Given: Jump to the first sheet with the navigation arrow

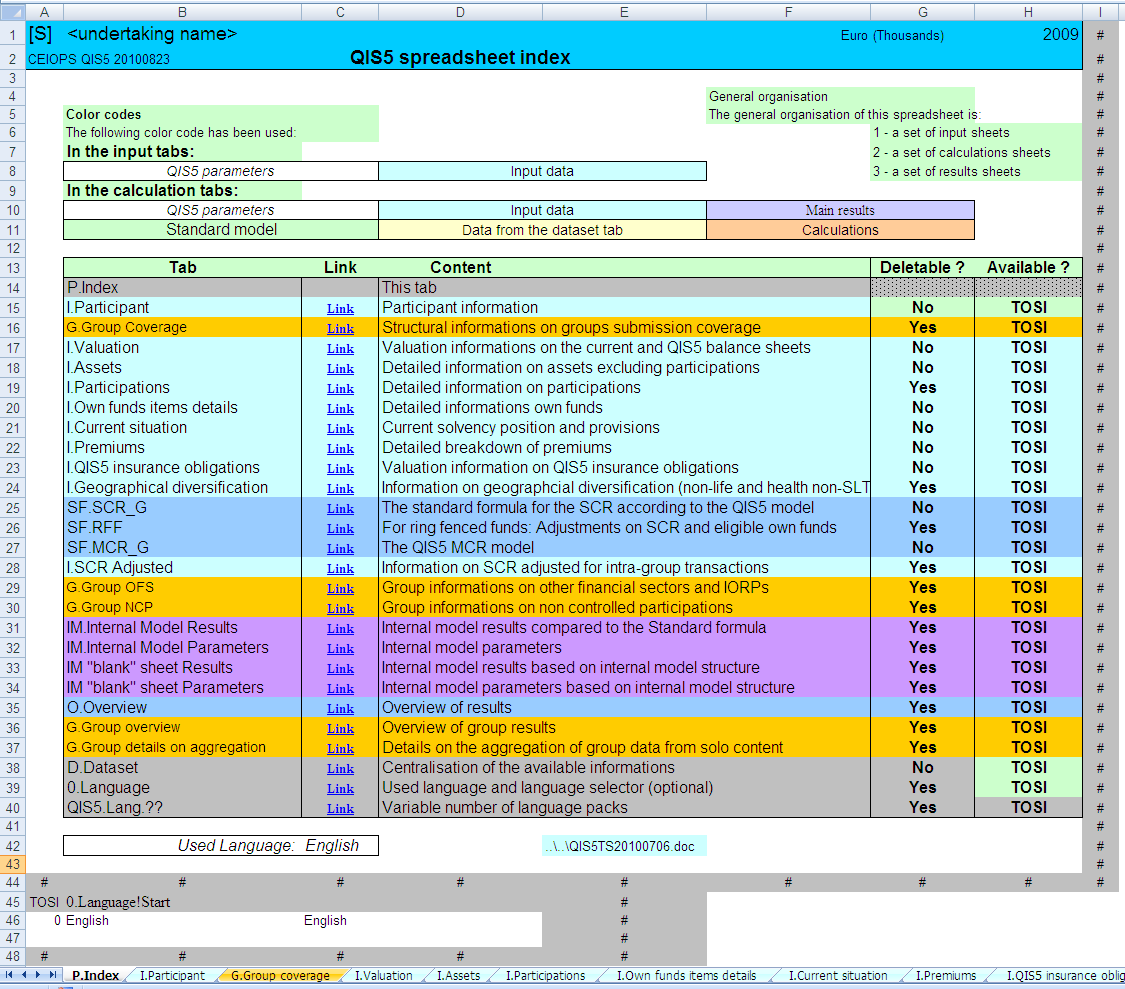Looking at the screenshot, I should click(9, 975).
